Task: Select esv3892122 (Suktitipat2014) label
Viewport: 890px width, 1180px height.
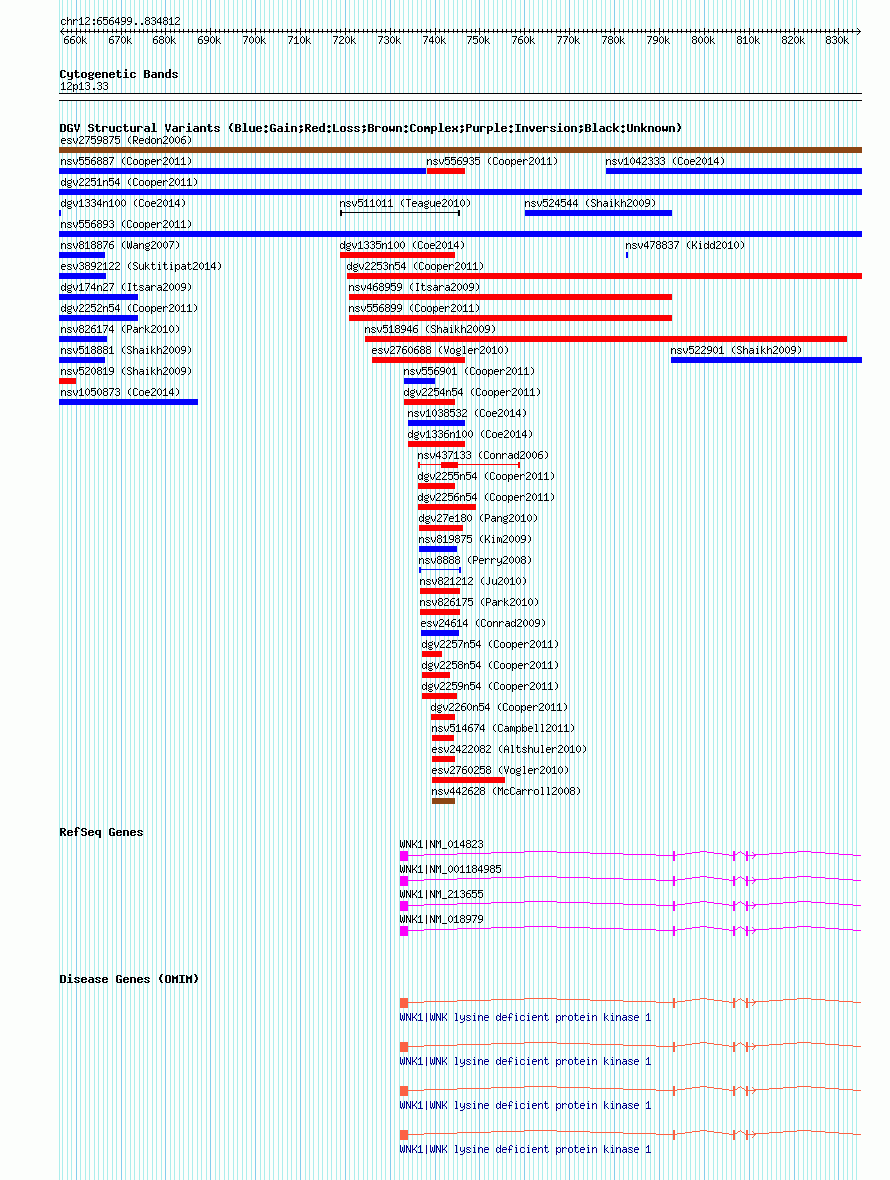Action: [141, 267]
